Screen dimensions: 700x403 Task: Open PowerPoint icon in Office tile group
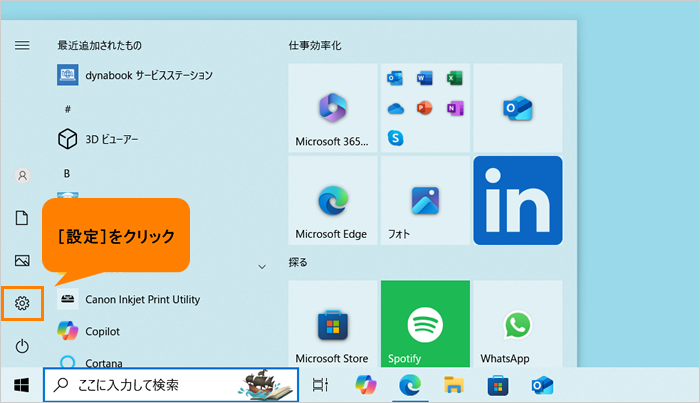(425, 108)
